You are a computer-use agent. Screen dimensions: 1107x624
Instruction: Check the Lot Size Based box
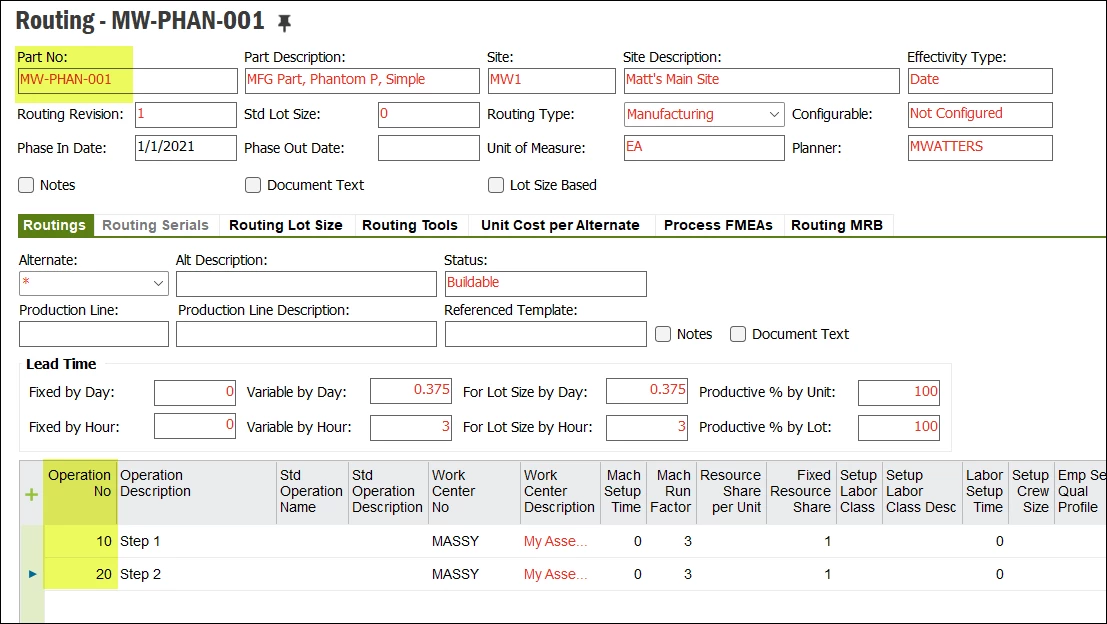coord(496,185)
